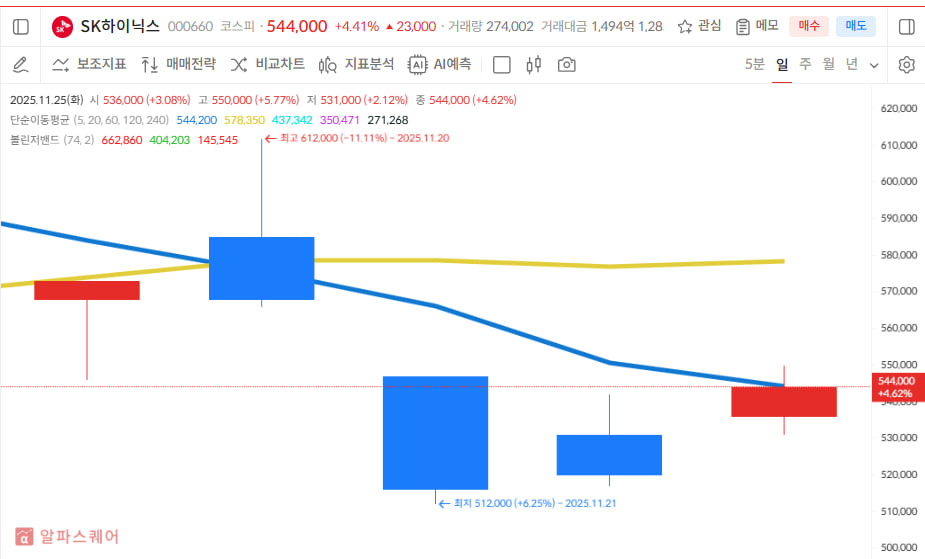Add SK하이닉스 to 관심 watchlist star

(699, 26)
